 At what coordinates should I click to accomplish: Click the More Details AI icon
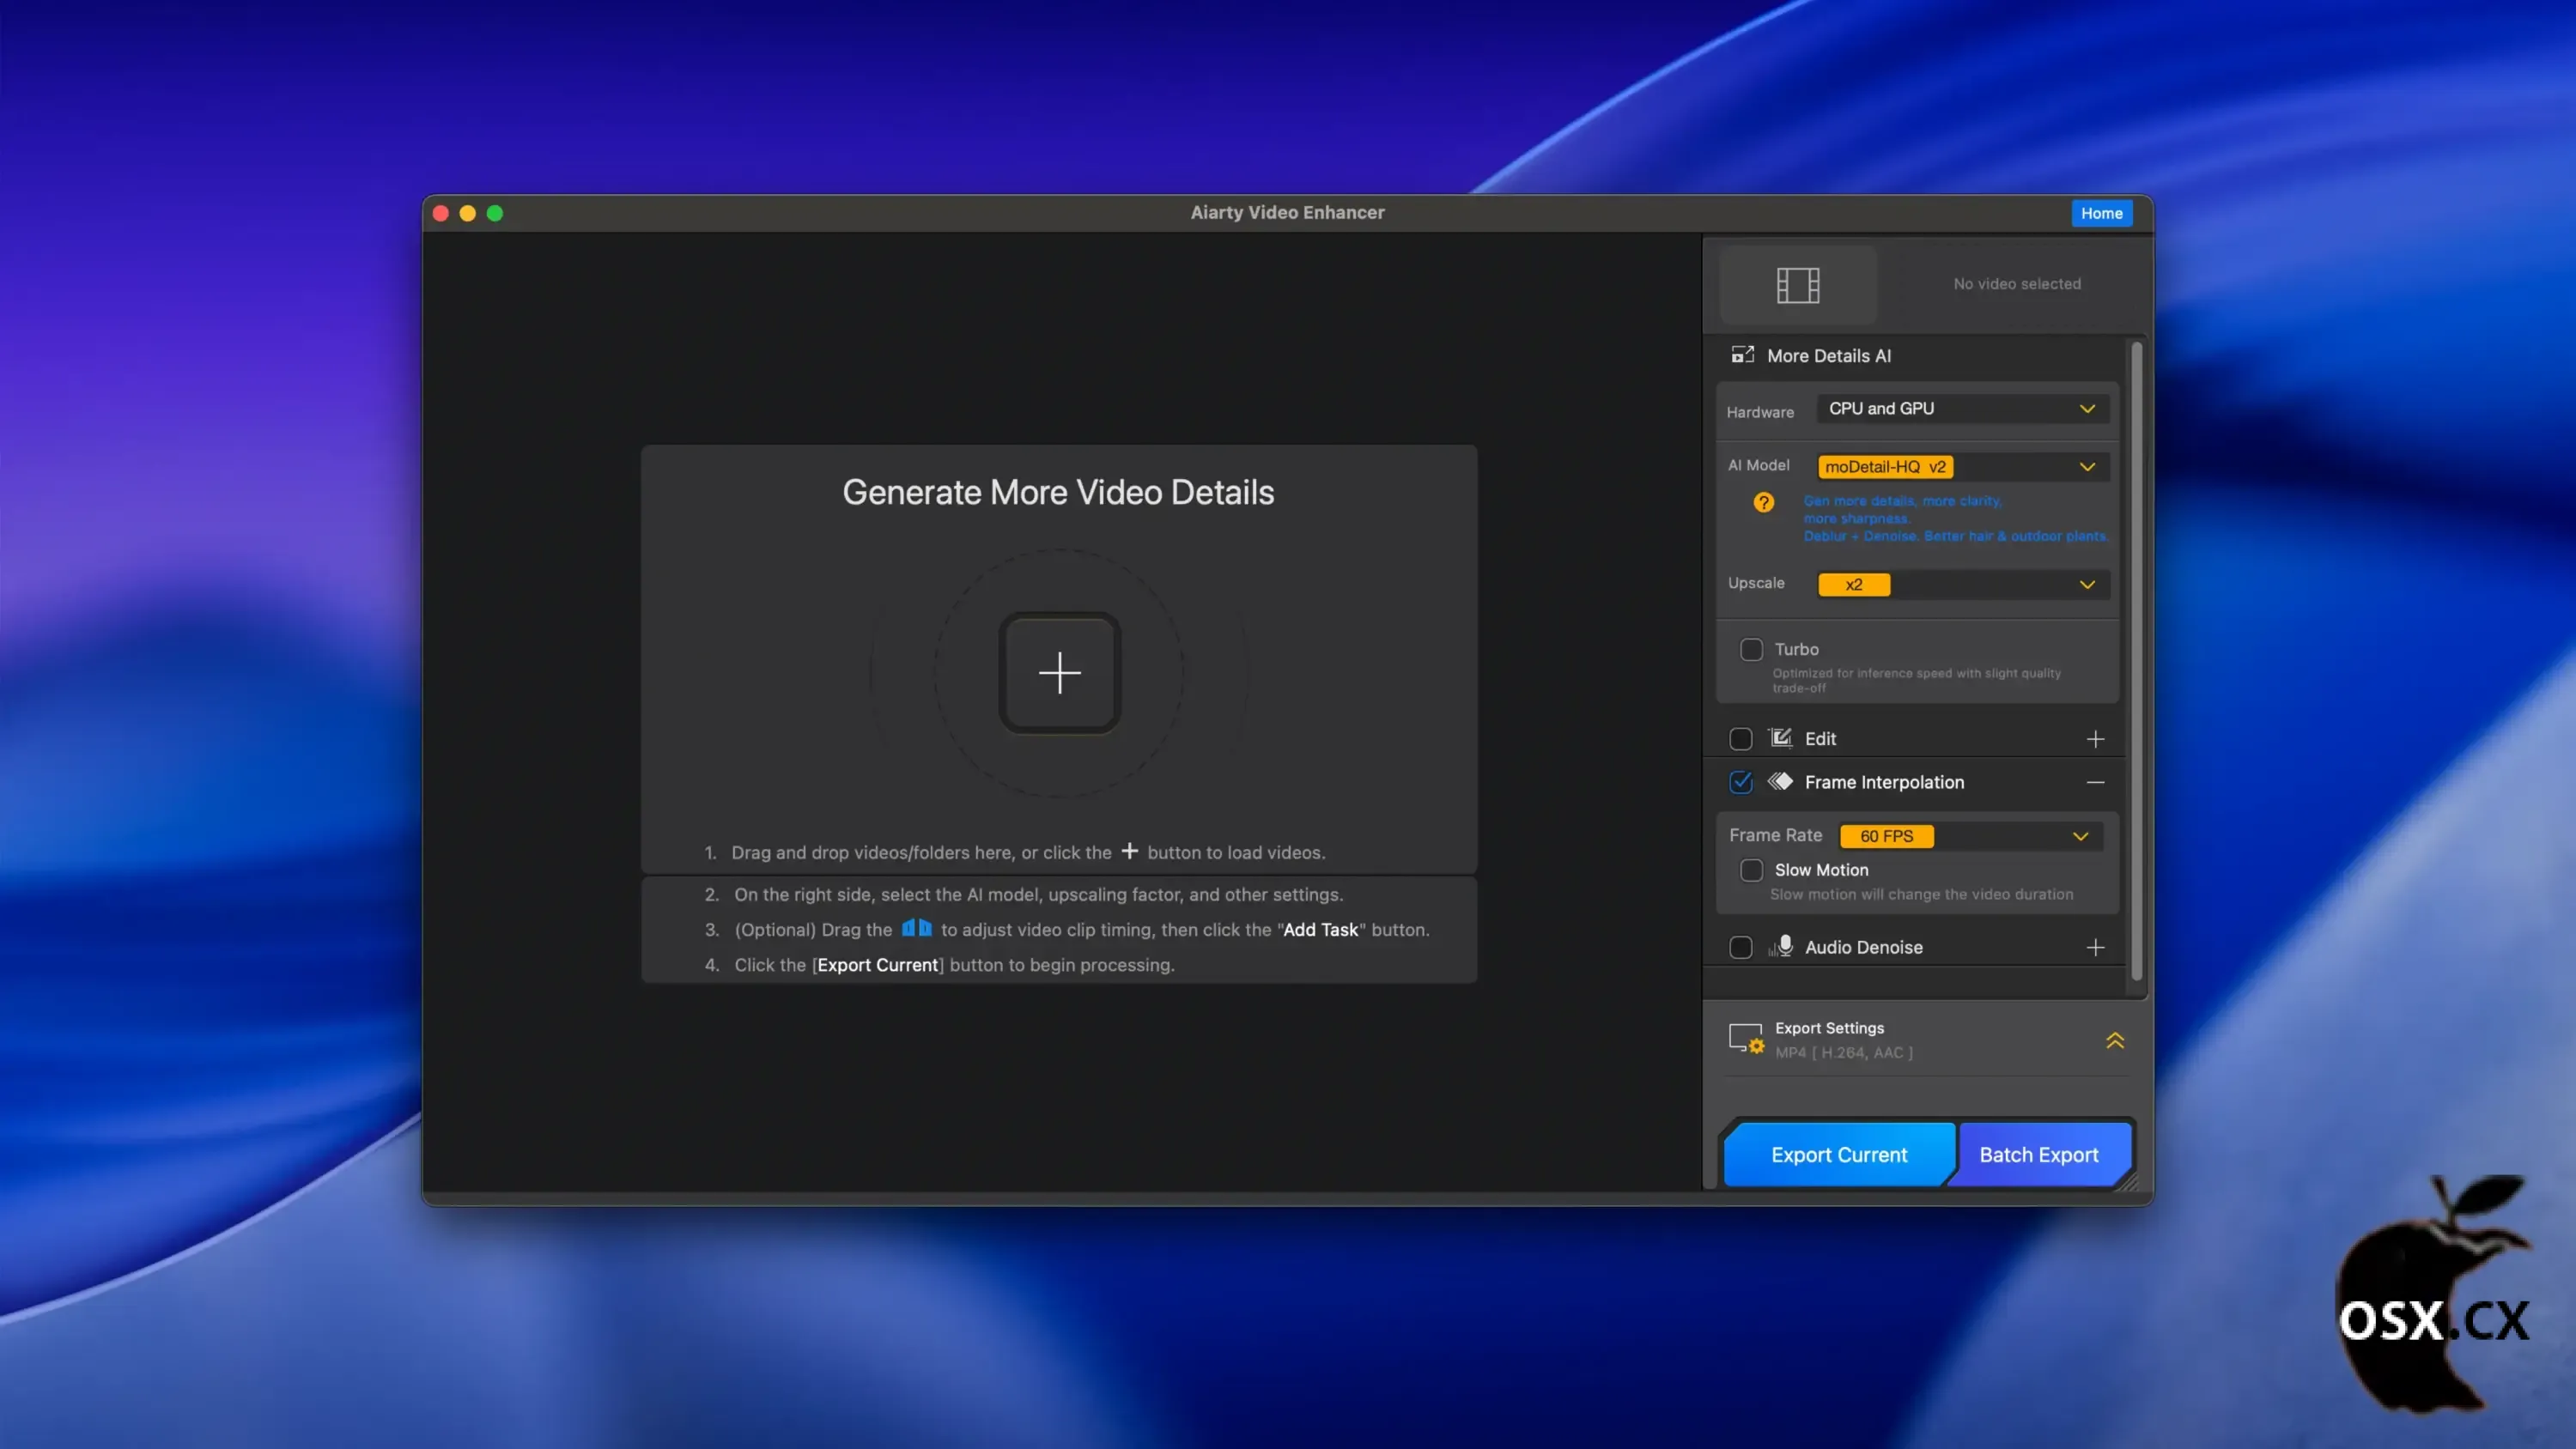click(1743, 355)
